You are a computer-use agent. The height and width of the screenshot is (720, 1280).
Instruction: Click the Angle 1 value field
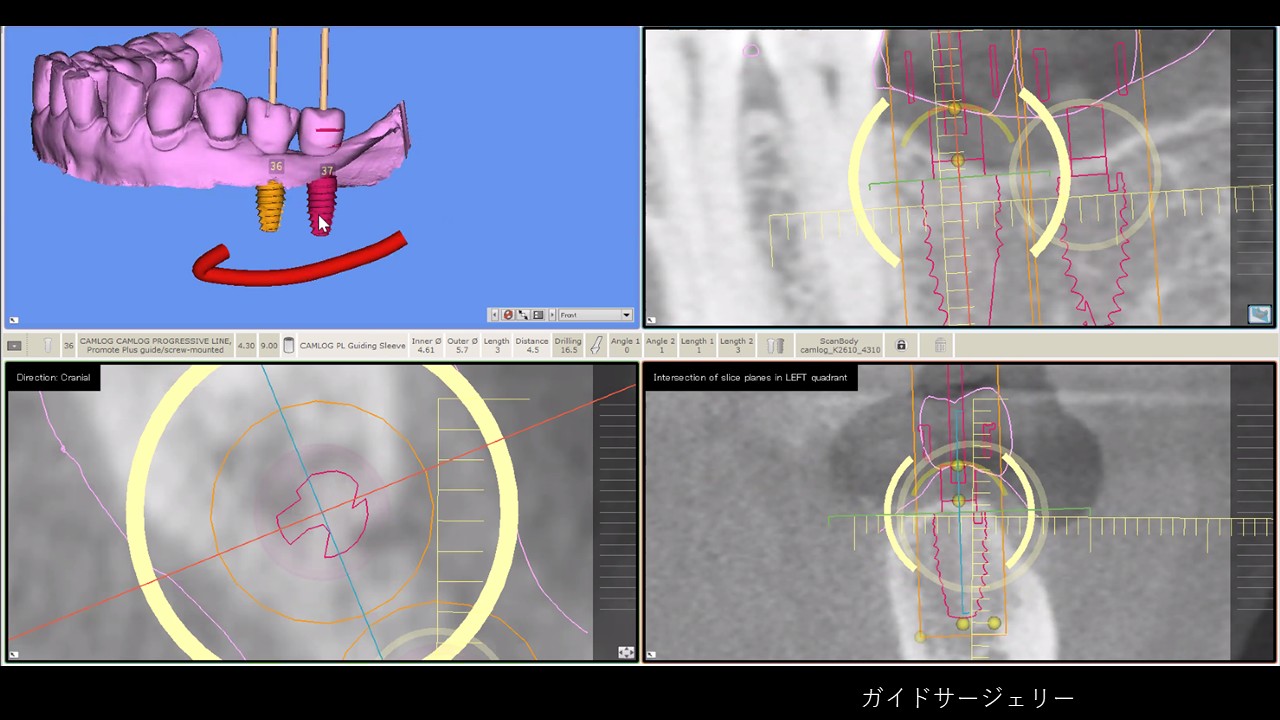[x=625, y=346]
